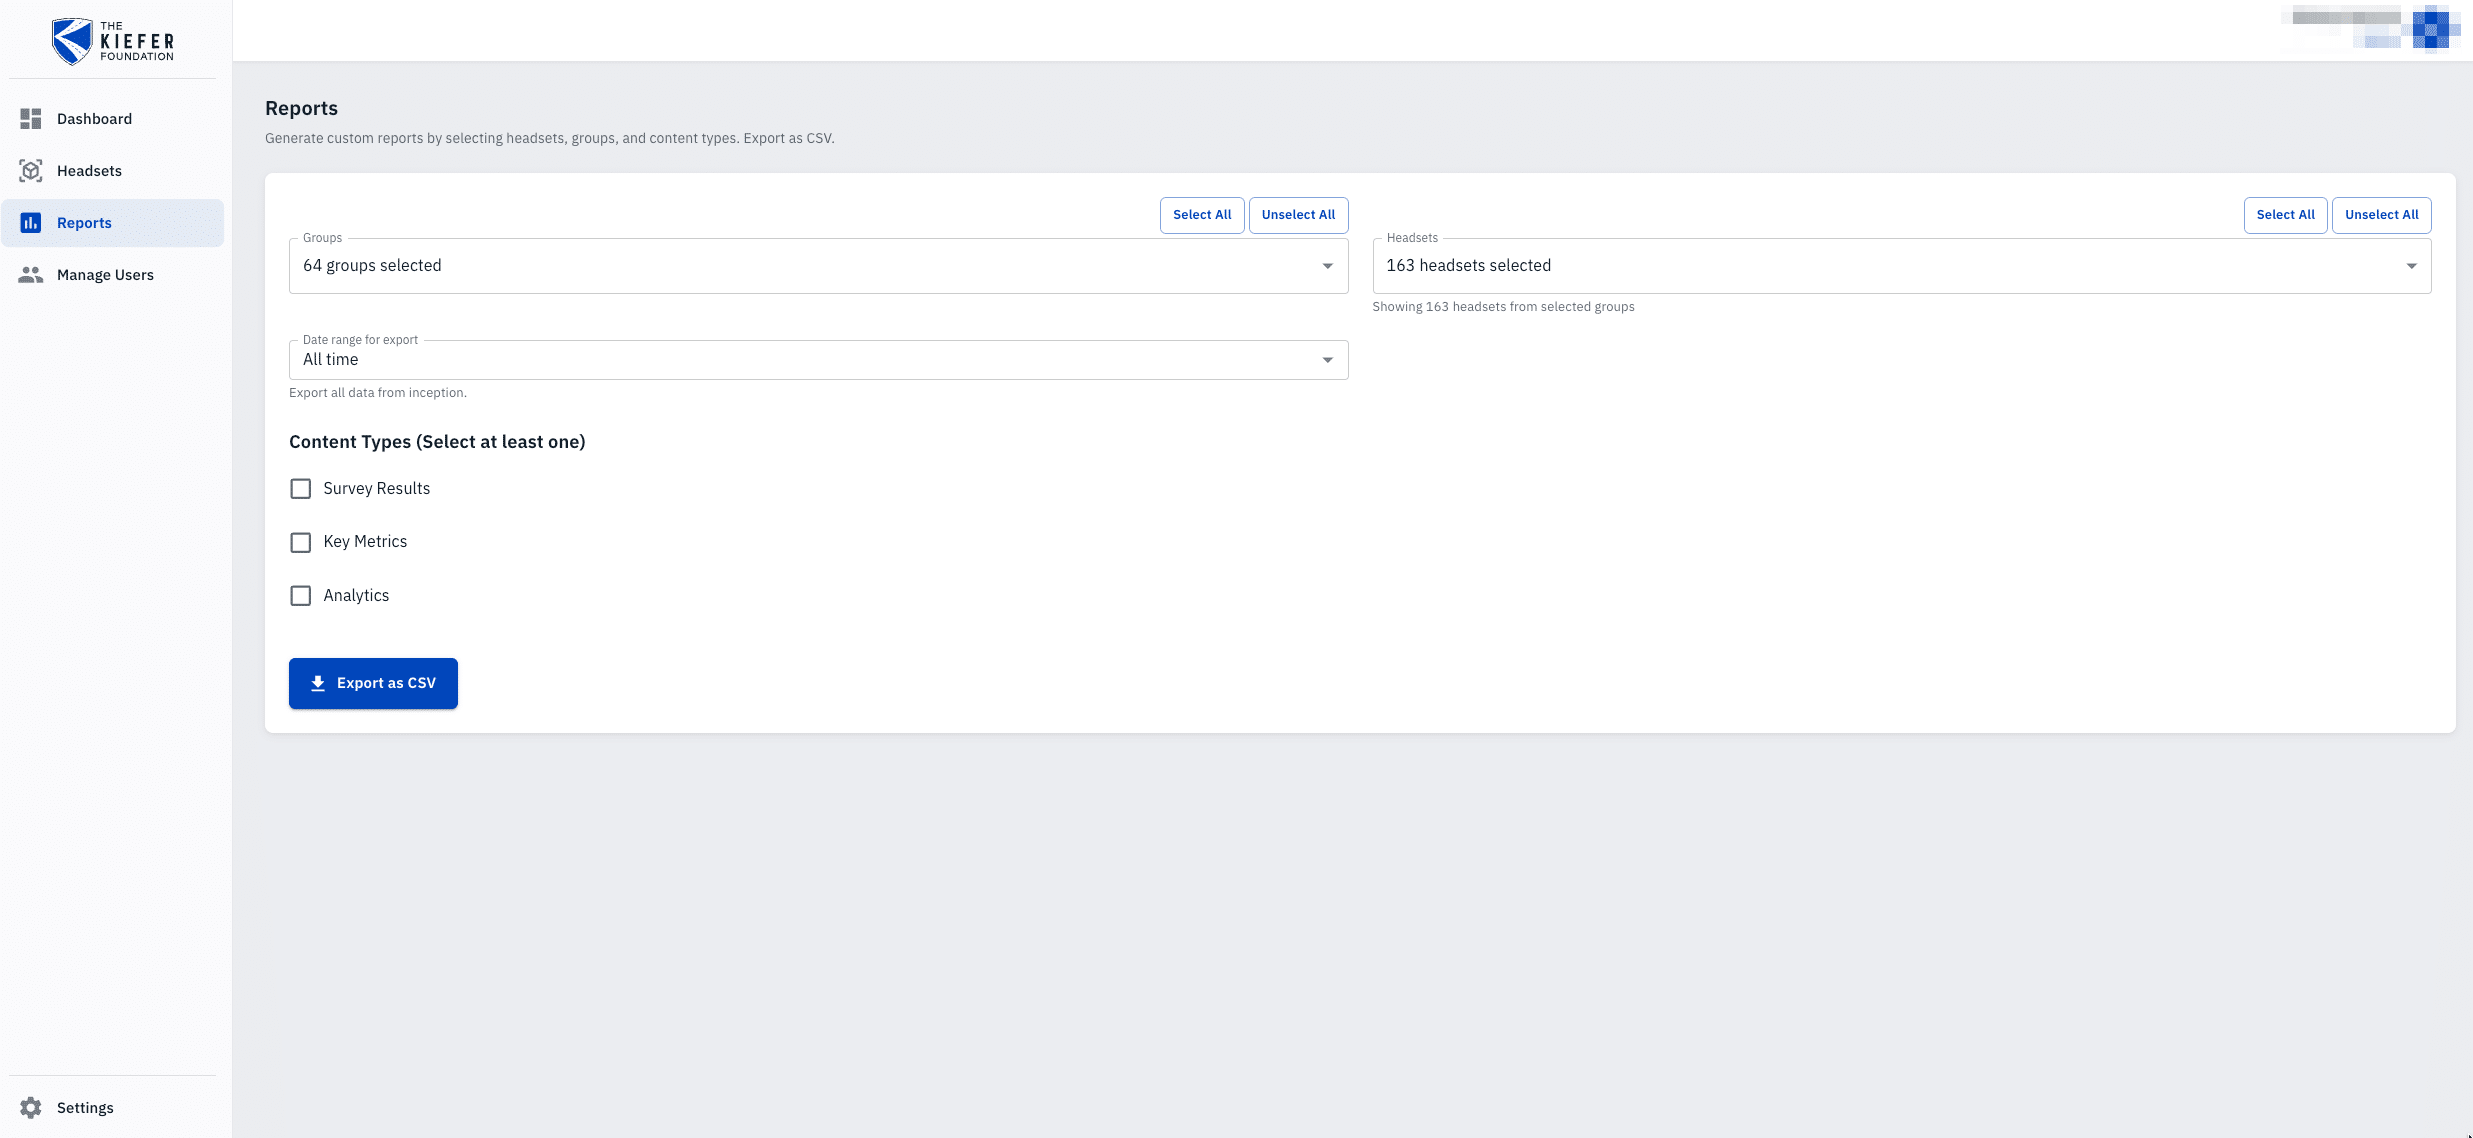Expand the Groups dropdown arrow
2473x1138 pixels.
[x=1327, y=266]
